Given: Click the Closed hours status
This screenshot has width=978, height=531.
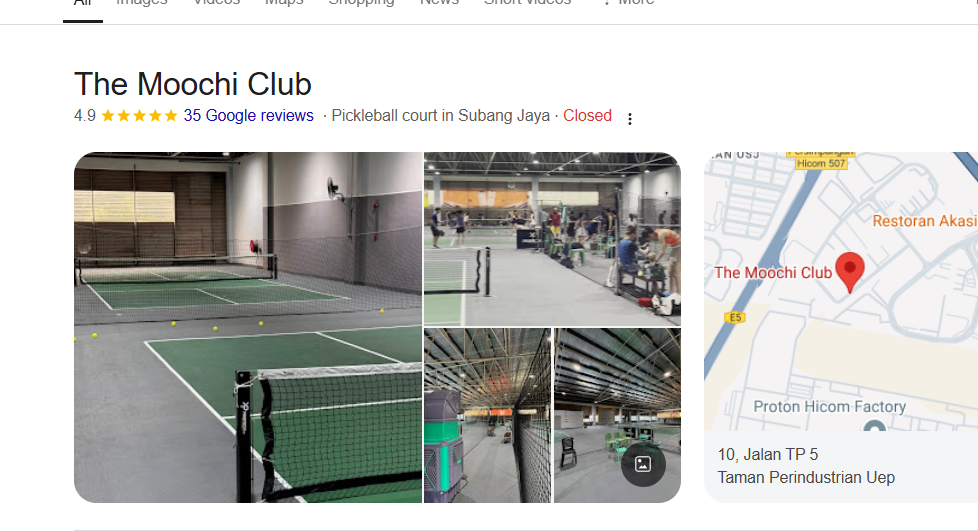Looking at the screenshot, I should coord(587,115).
